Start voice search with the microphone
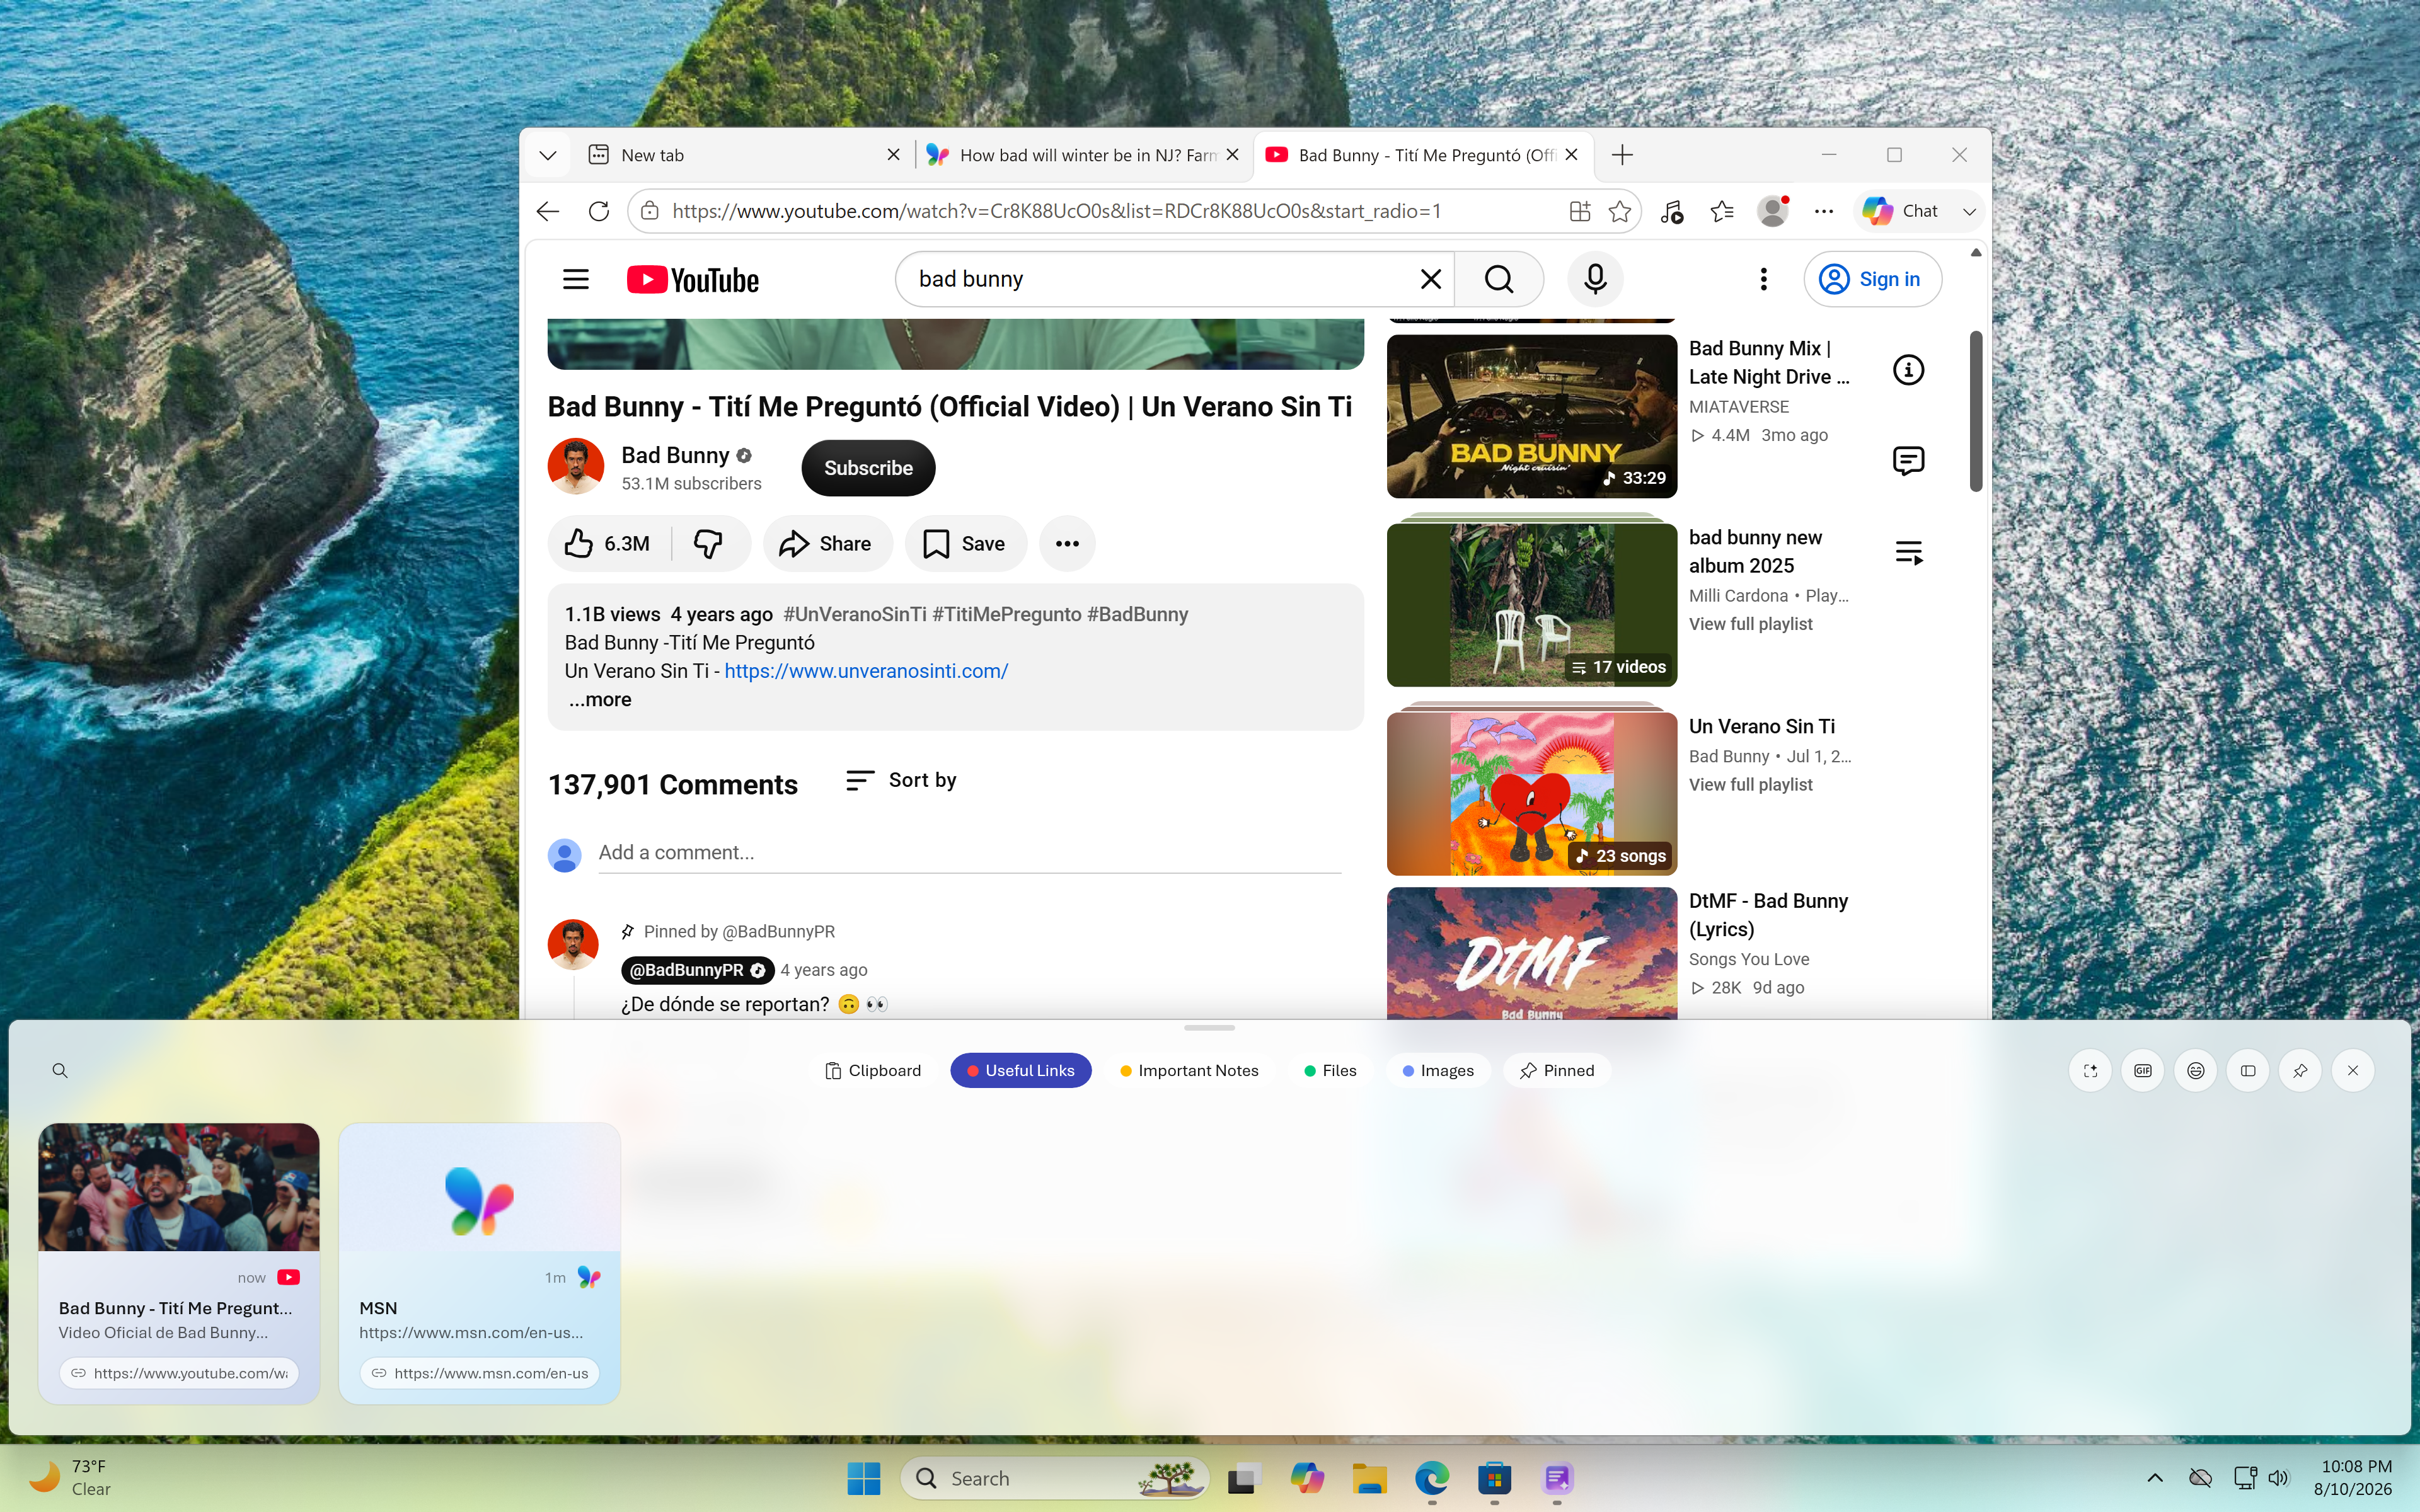The image size is (2420, 1512). [x=1595, y=279]
